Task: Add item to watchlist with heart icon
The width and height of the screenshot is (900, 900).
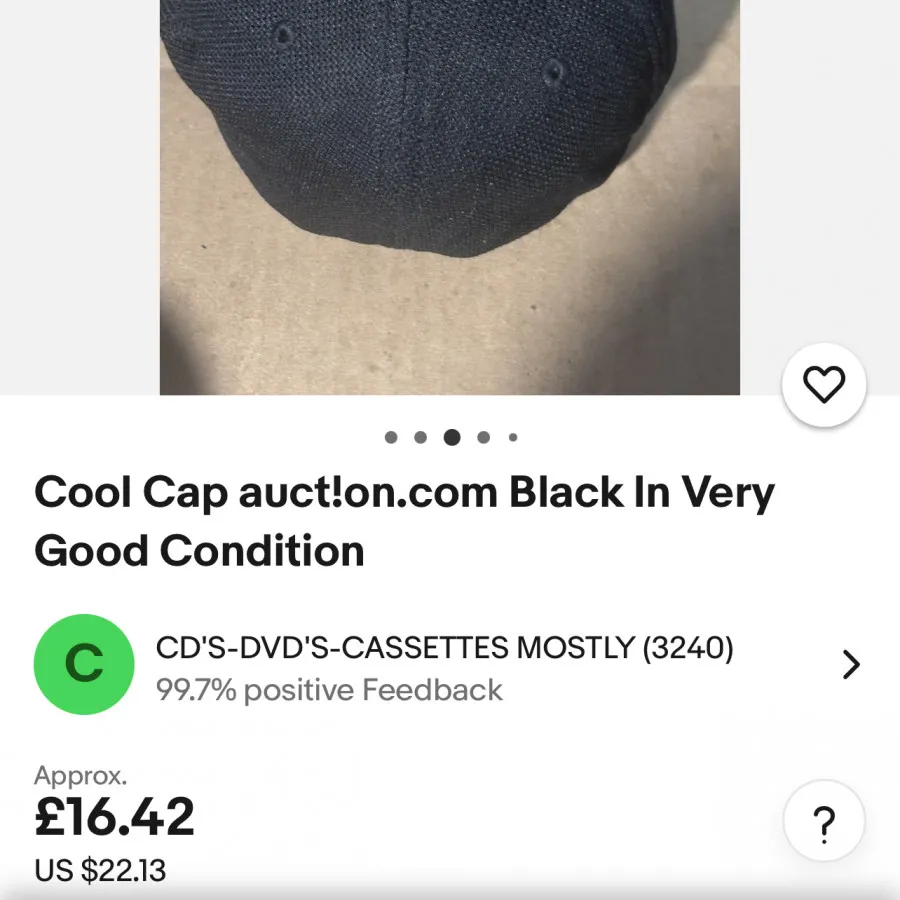Action: (824, 386)
